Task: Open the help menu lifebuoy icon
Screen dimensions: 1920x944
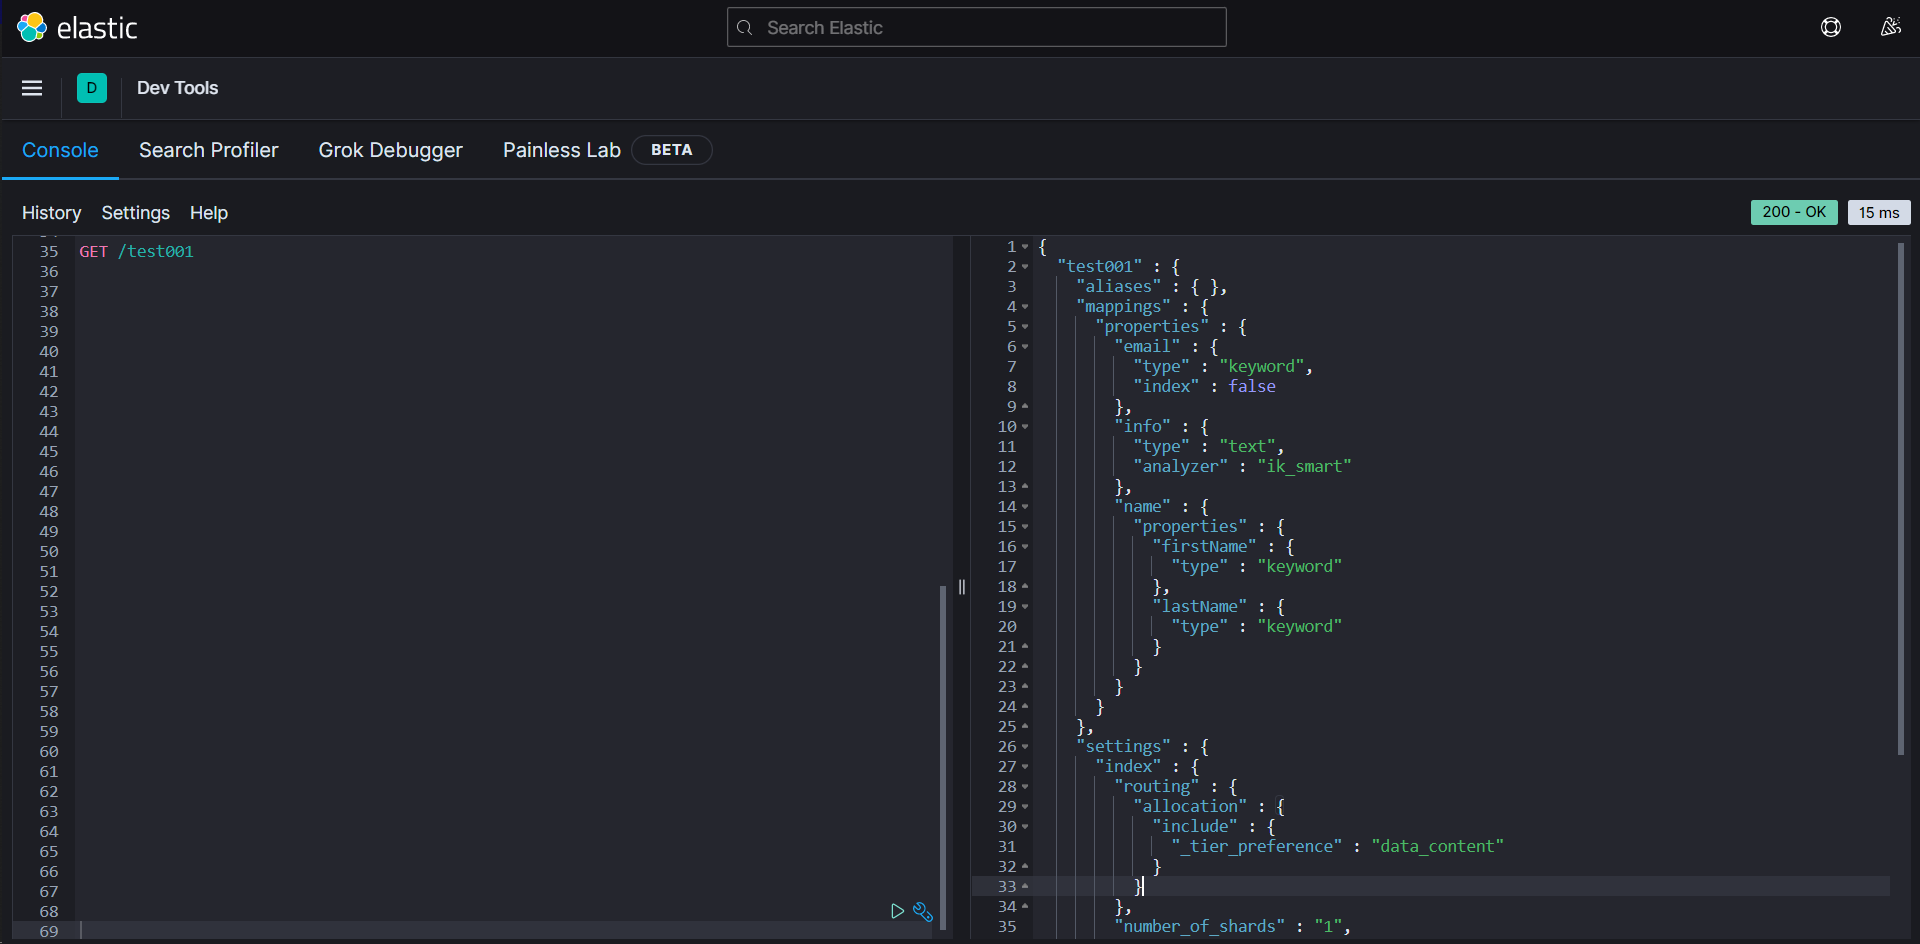Action: click(1830, 28)
